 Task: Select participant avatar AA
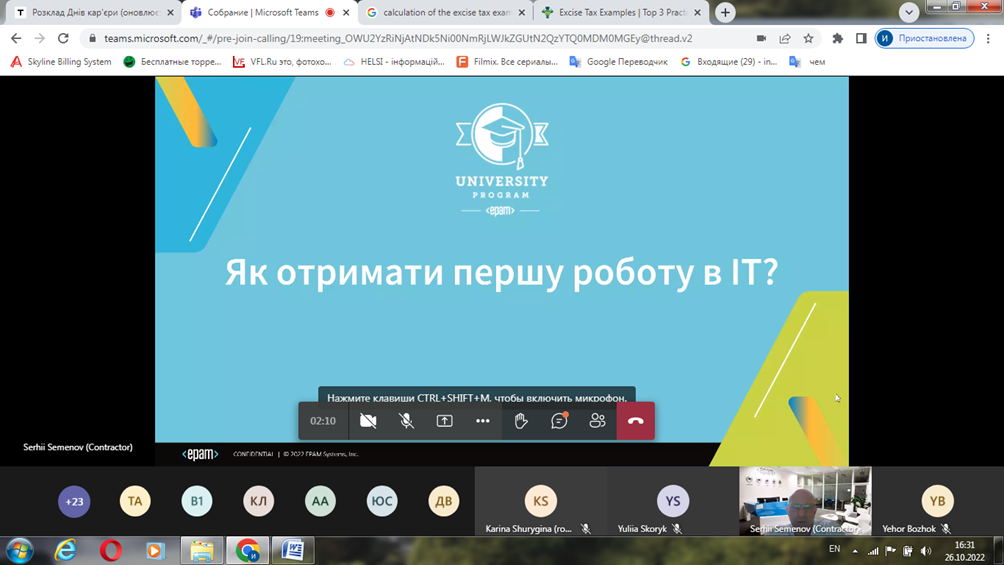(320, 501)
